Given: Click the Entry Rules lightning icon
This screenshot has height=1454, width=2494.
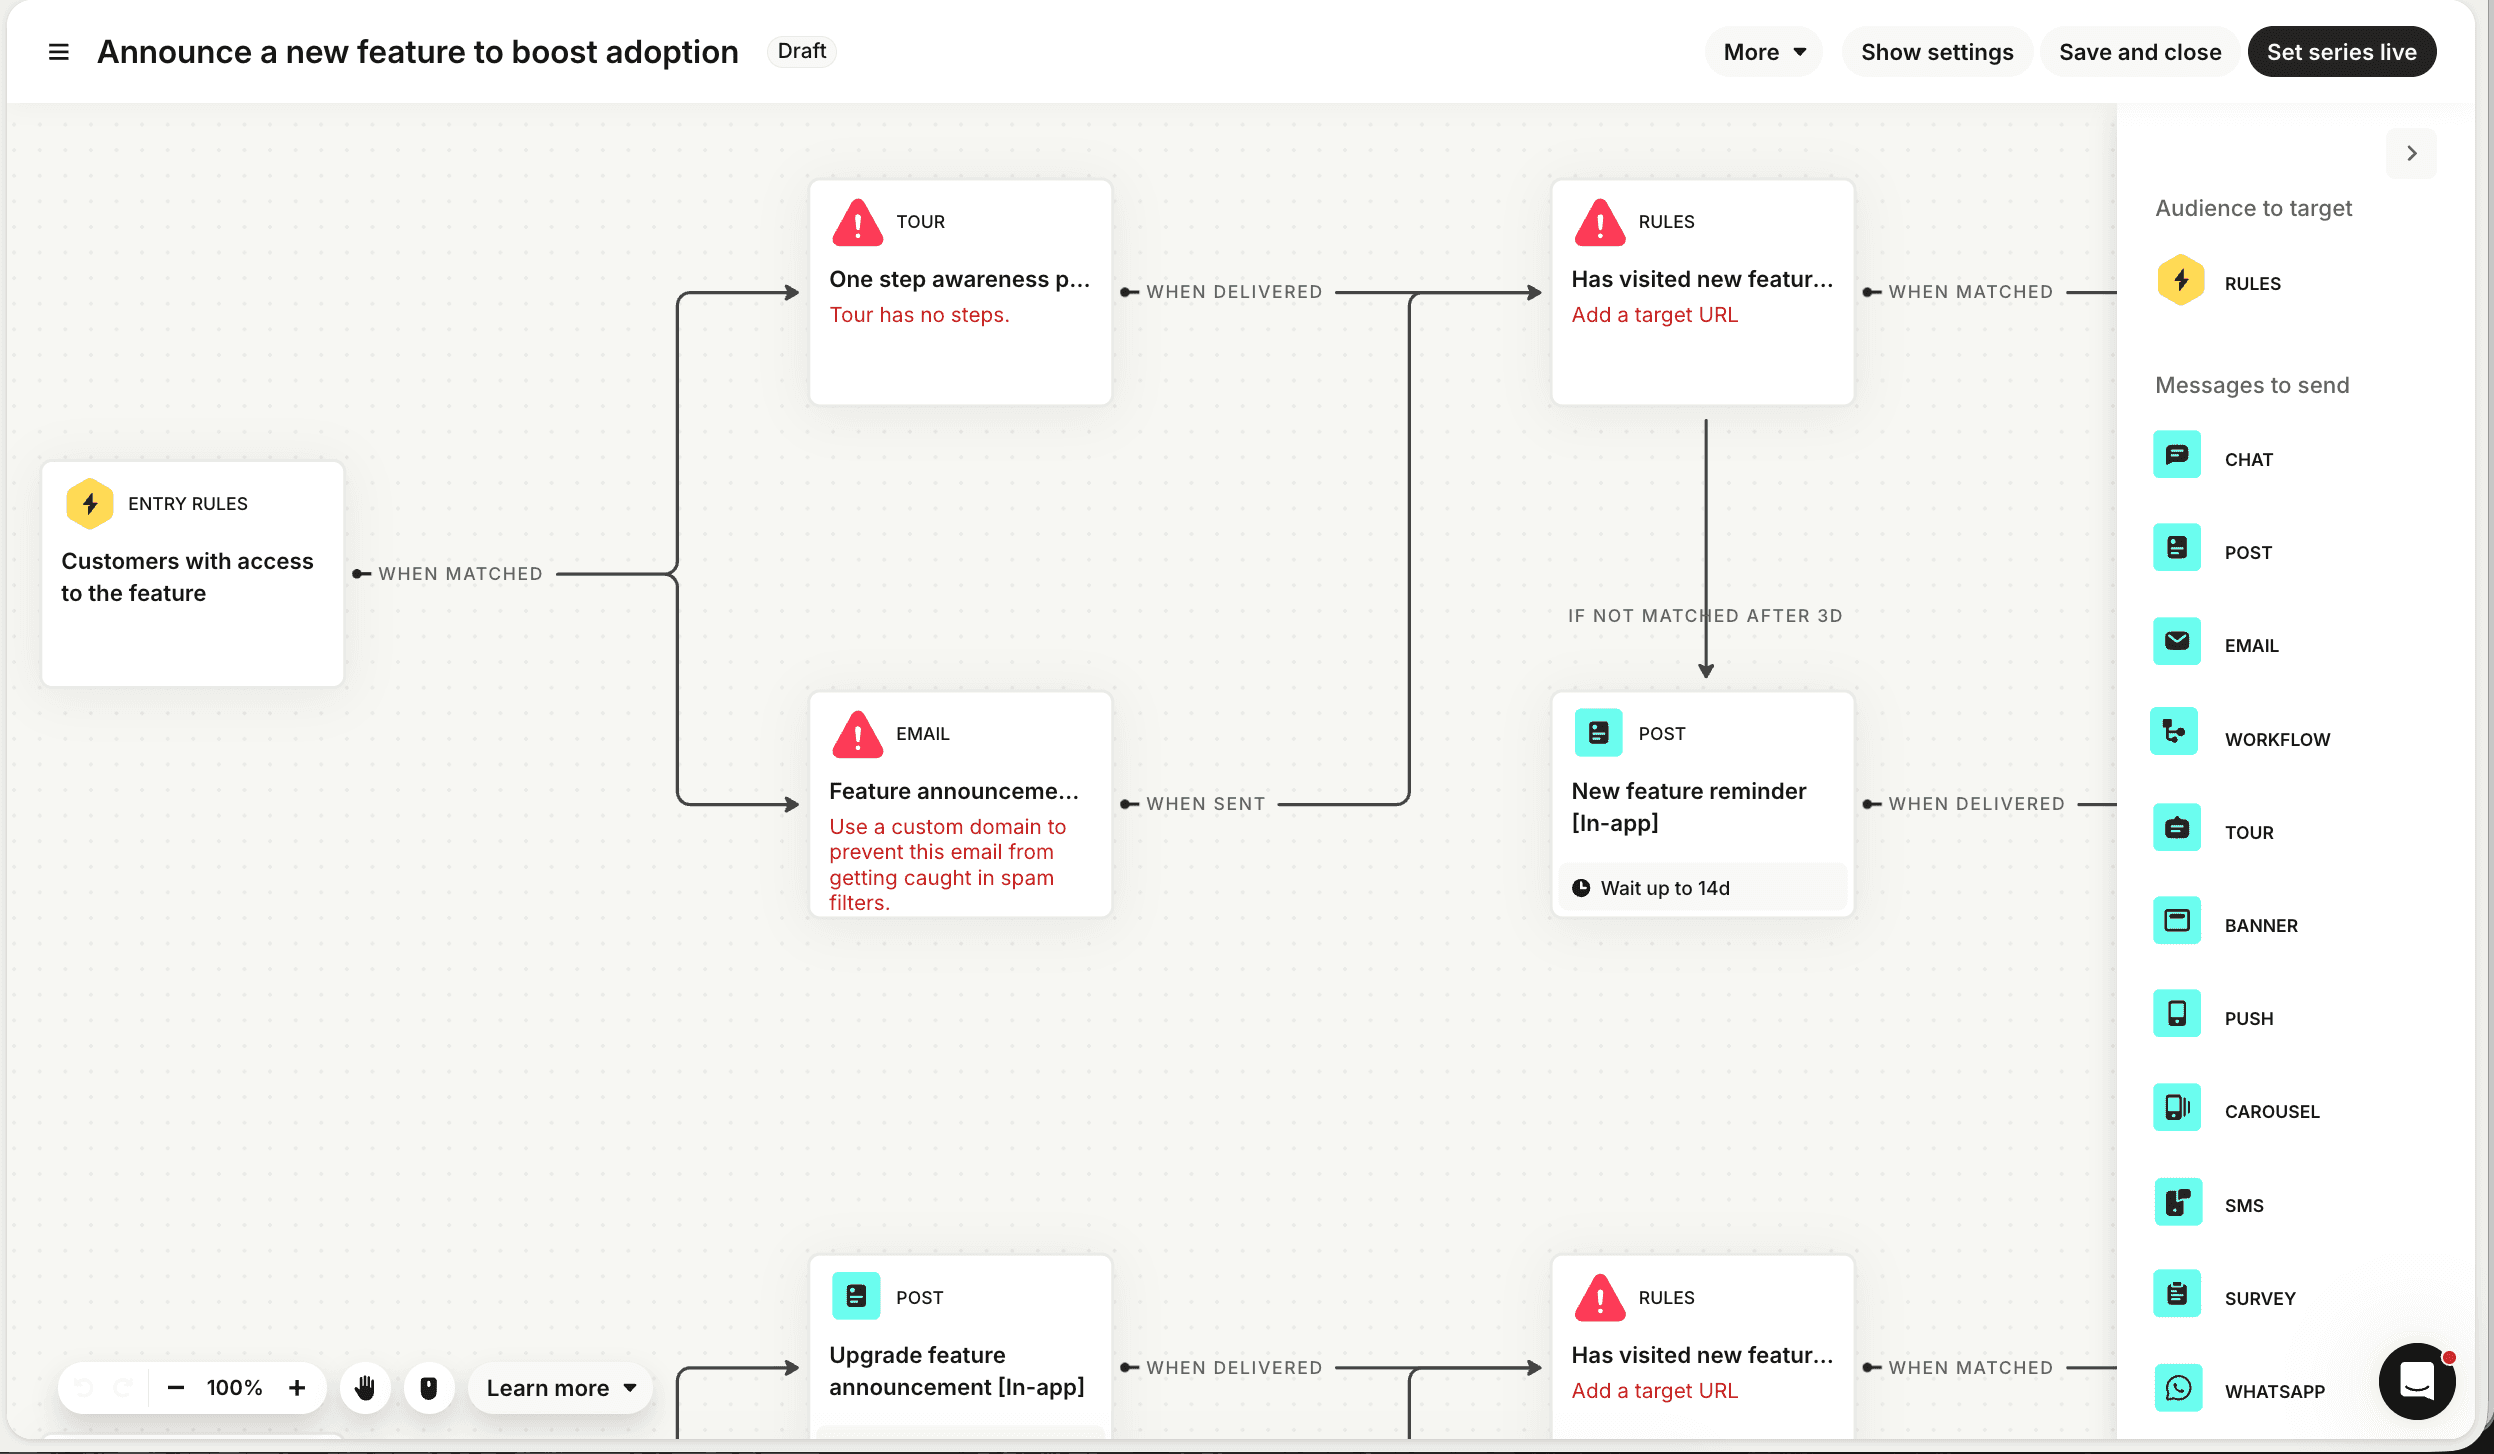Looking at the screenshot, I should (x=89, y=503).
